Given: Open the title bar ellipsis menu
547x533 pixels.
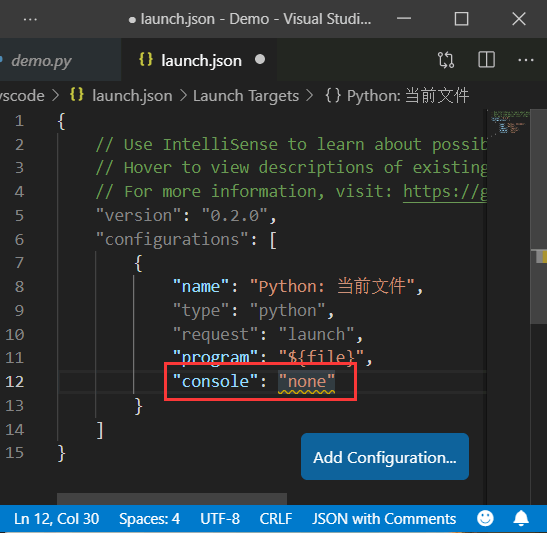Looking at the screenshot, I should click(30, 20).
